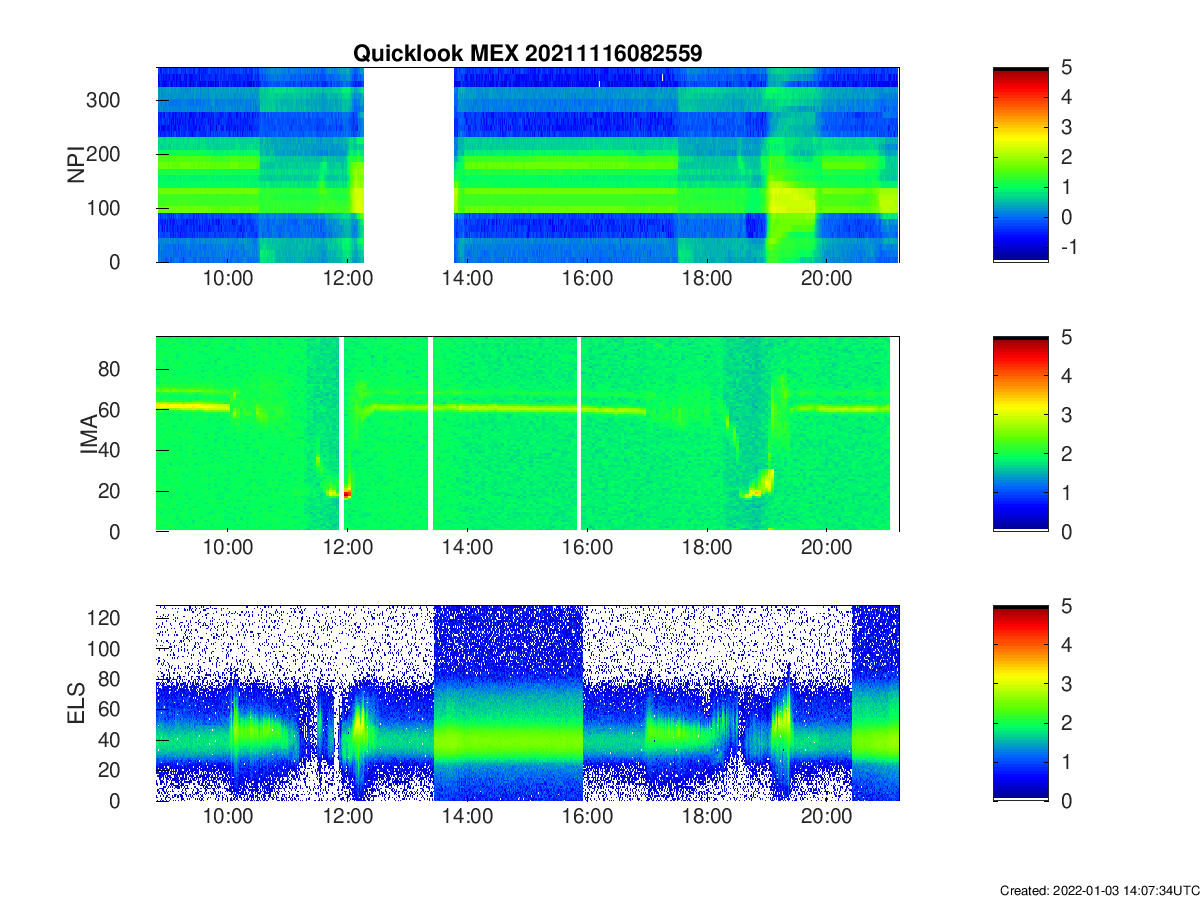Click the '14:00' tick under NPI plot
This screenshot has width=1200, height=900.
click(467, 280)
